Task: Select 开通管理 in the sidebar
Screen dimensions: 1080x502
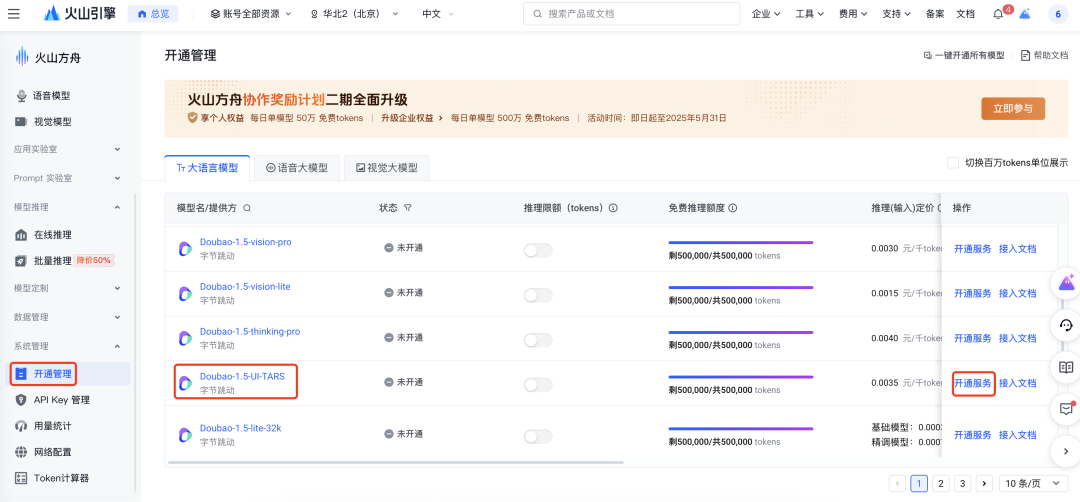Action: pos(68,374)
